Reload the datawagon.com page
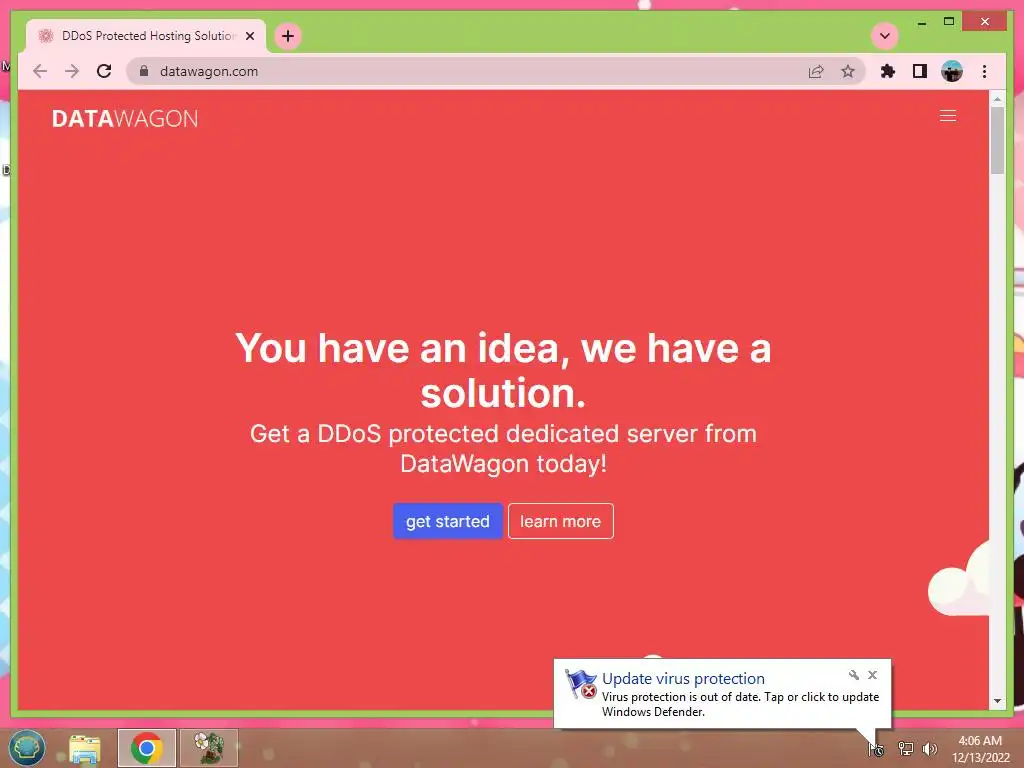This screenshot has width=1024, height=768. pyautogui.click(x=104, y=71)
